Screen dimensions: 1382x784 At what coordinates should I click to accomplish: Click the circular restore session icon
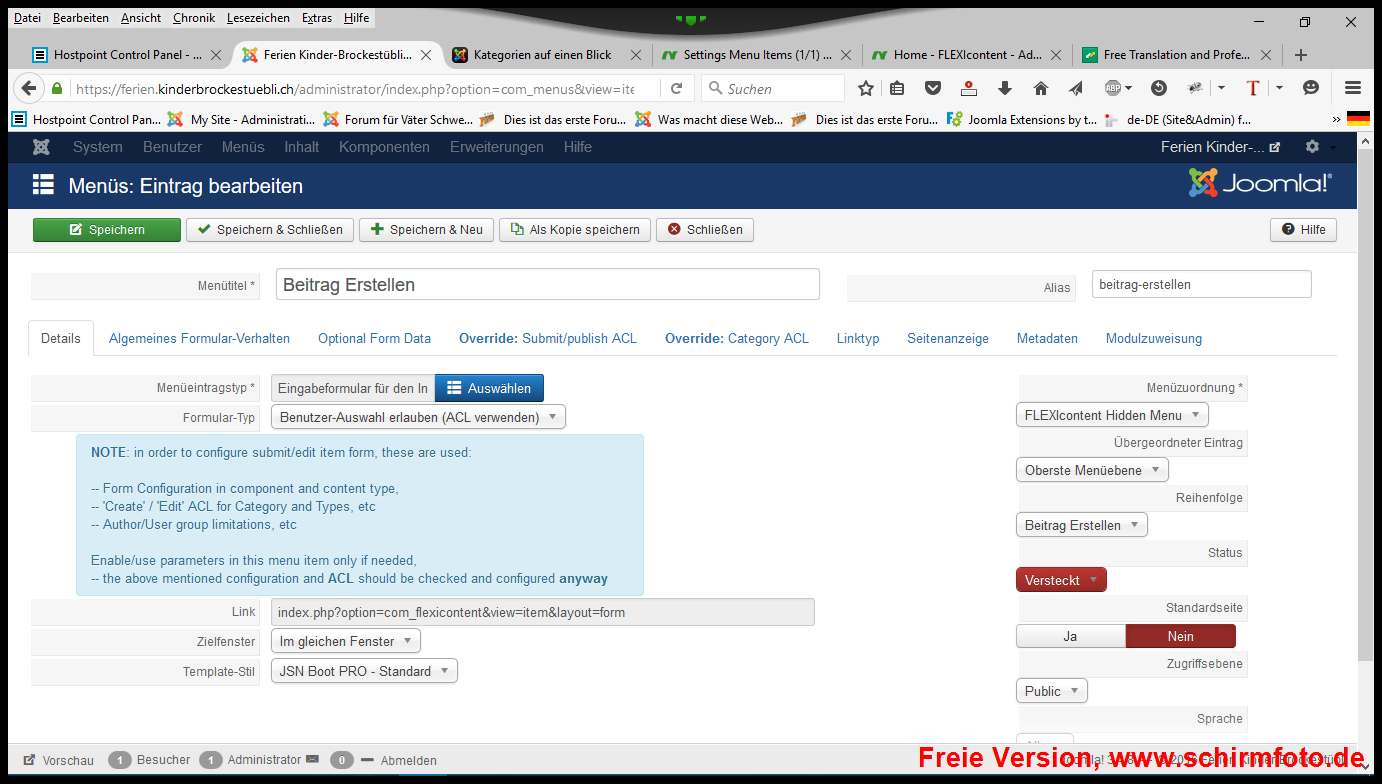tap(1159, 88)
